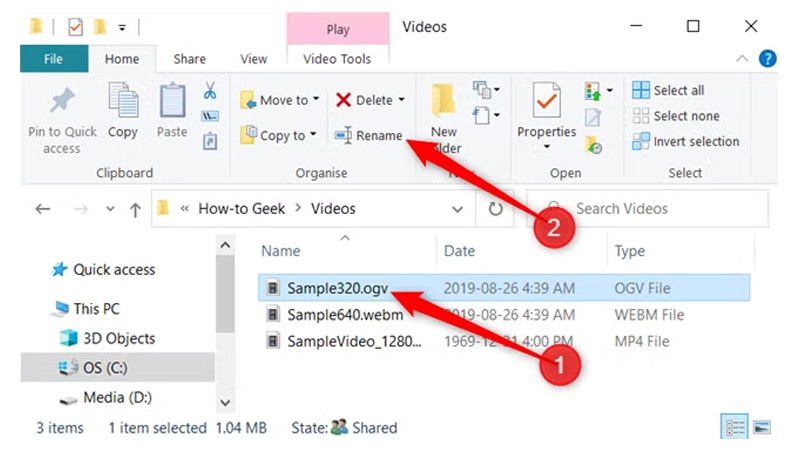Viewport: 800px width, 450px height.
Task: Click the Paste shortcut icon
Action: click(210, 141)
